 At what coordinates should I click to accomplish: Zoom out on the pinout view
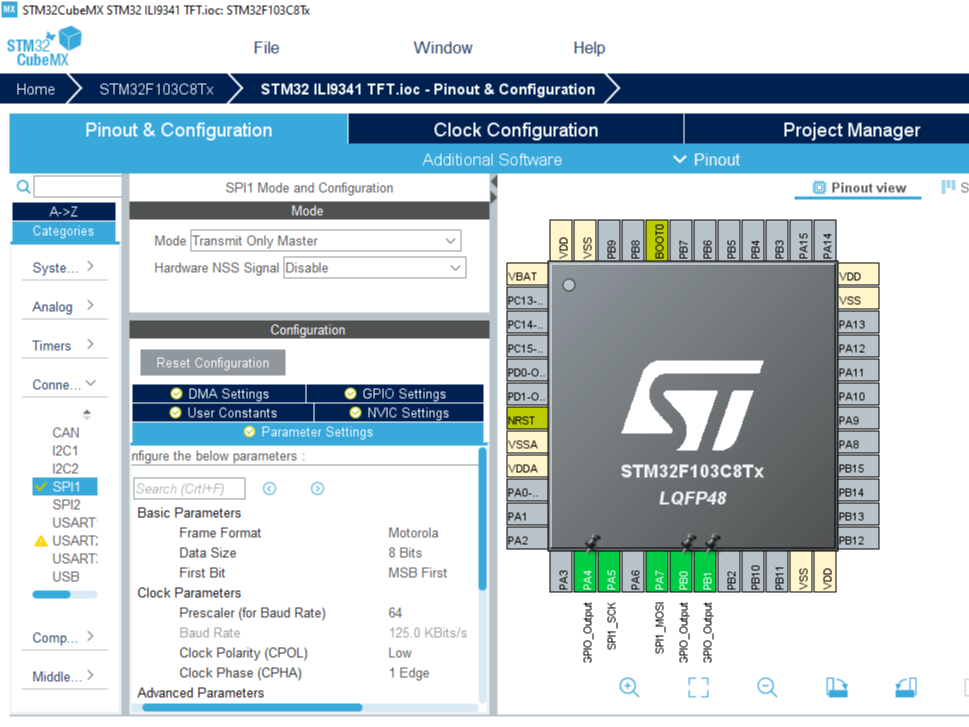pyautogui.click(x=766, y=687)
